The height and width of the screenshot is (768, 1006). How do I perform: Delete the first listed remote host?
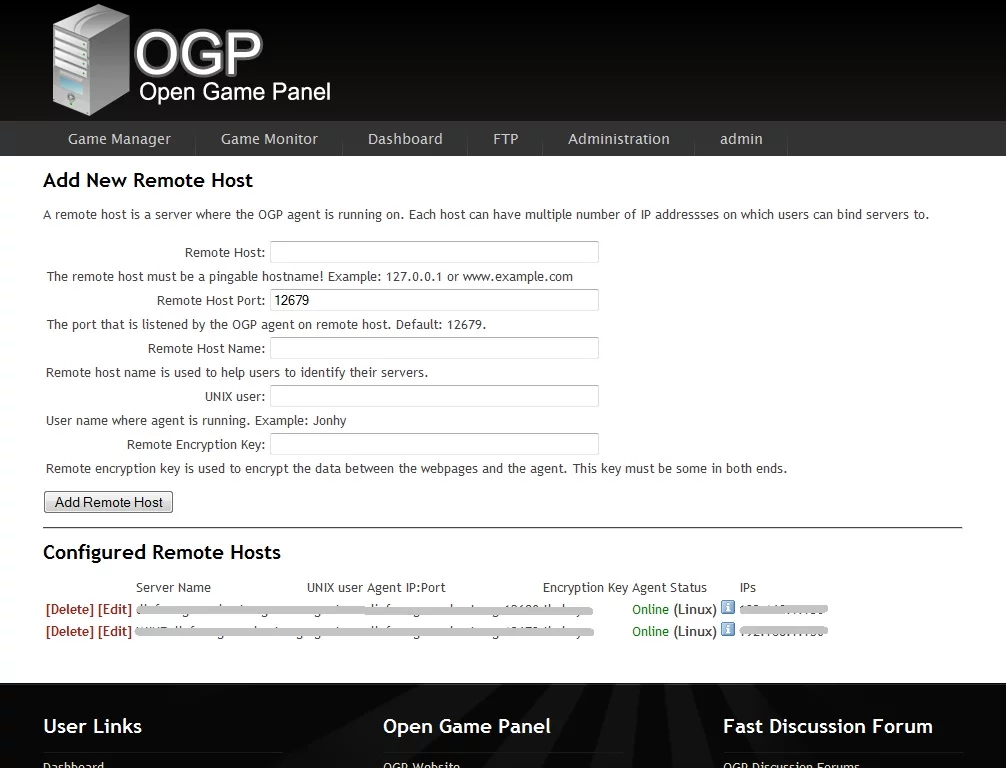pos(70,610)
